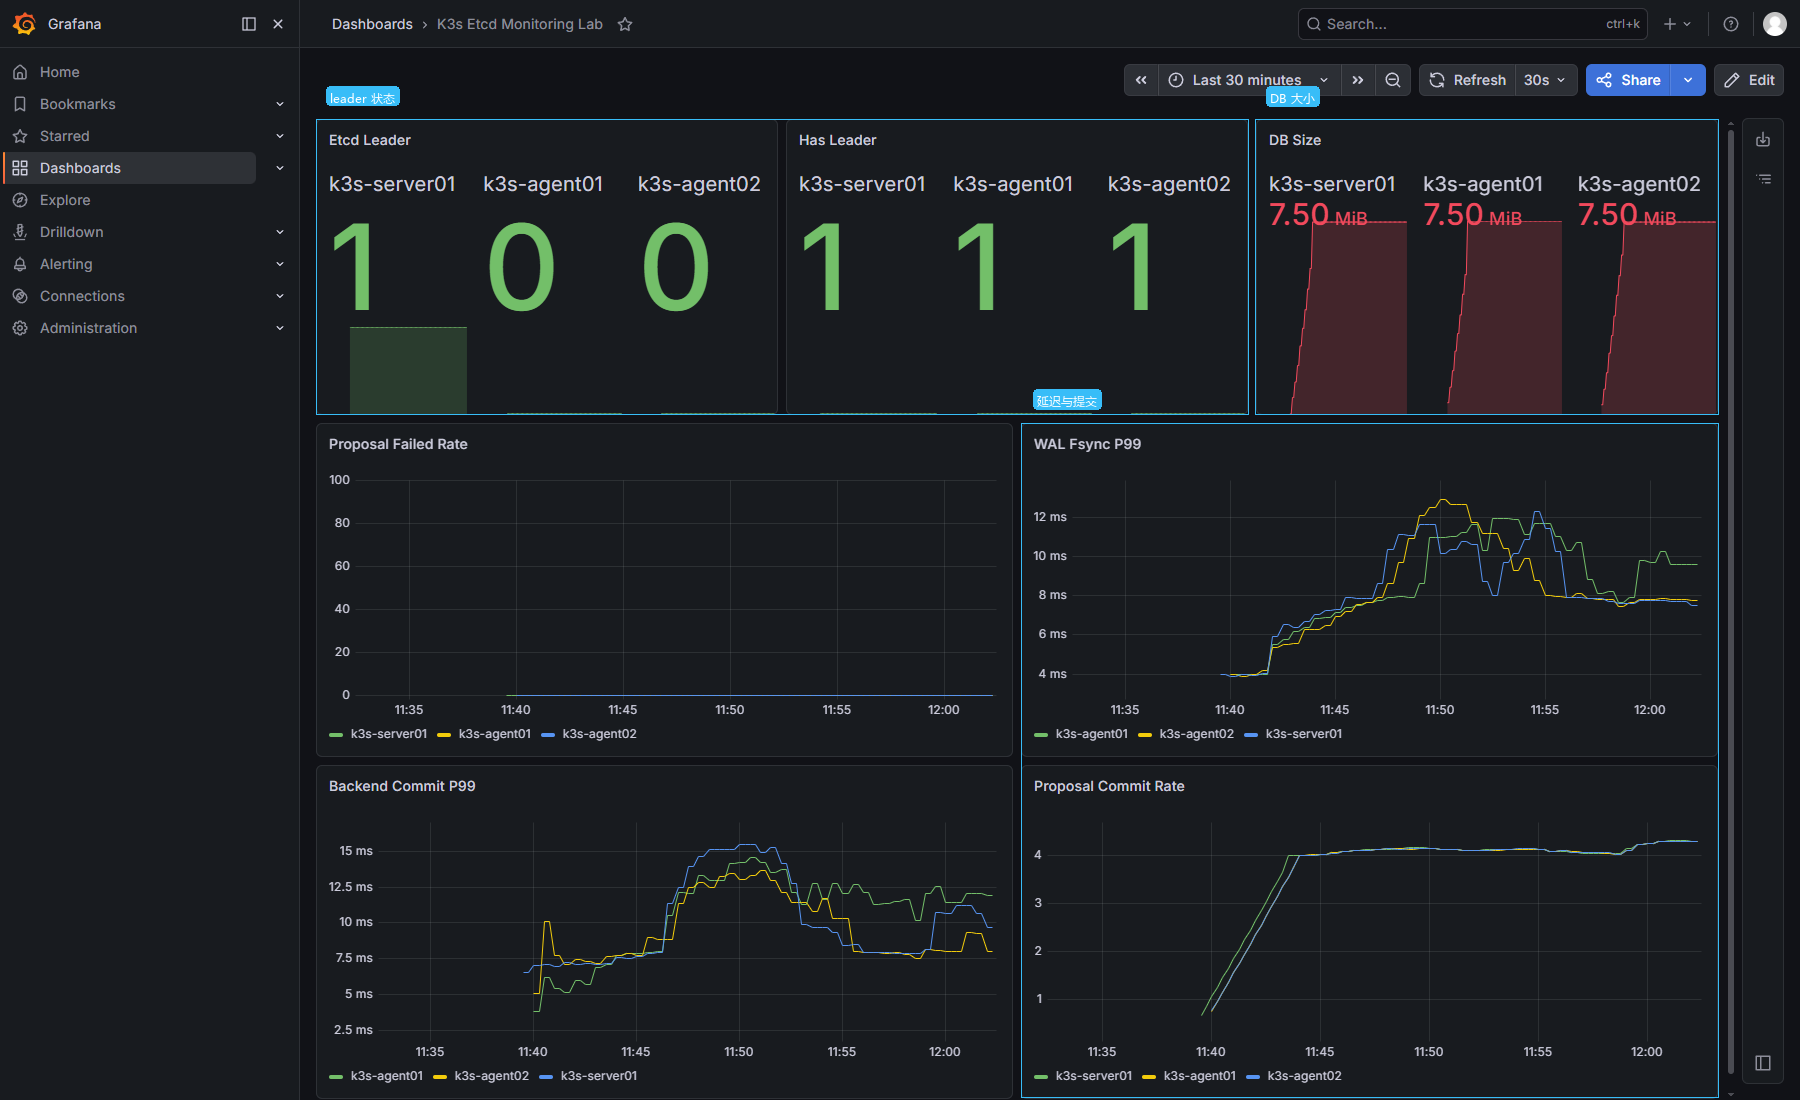Click the k3s-server01 Etcd Leader stat value
The width and height of the screenshot is (1800, 1100).
tap(353, 267)
